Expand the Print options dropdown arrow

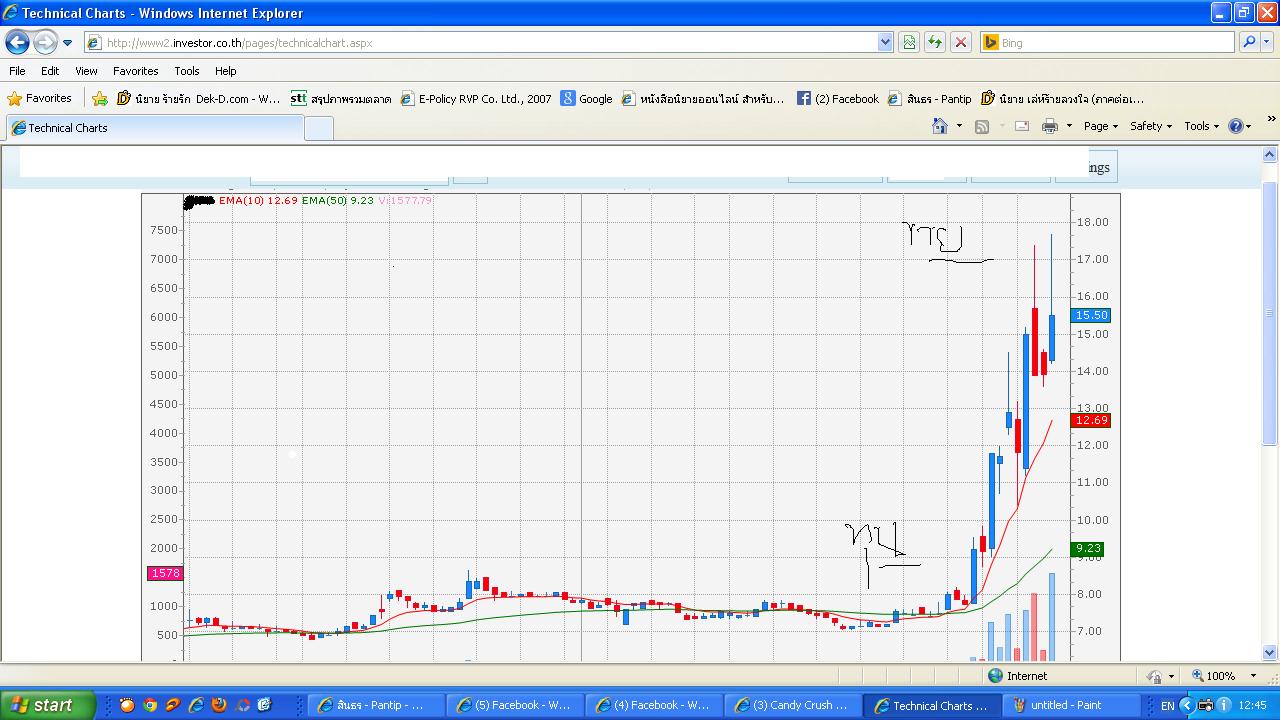pos(1069,126)
